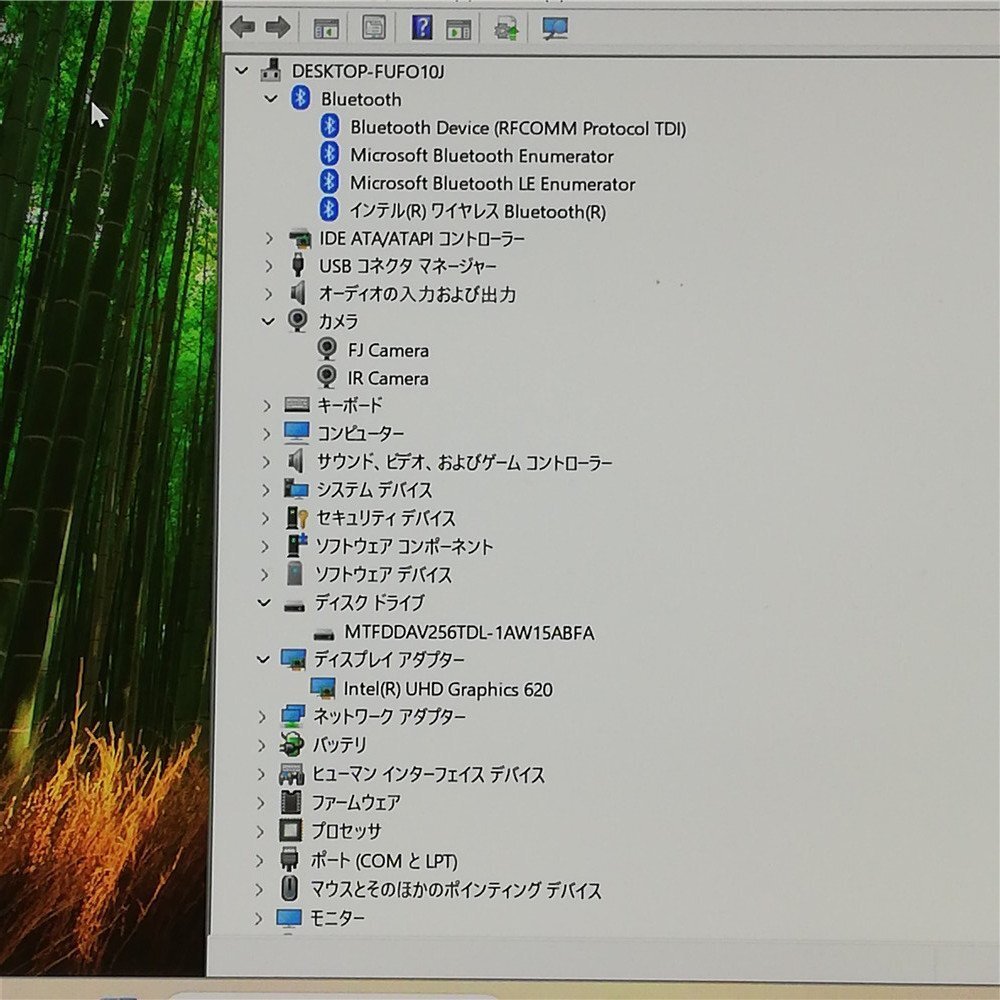Click the action pane toolbar icon with green arrow
Image resolution: width=1000 pixels, height=1000 pixels.
(459, 29)
